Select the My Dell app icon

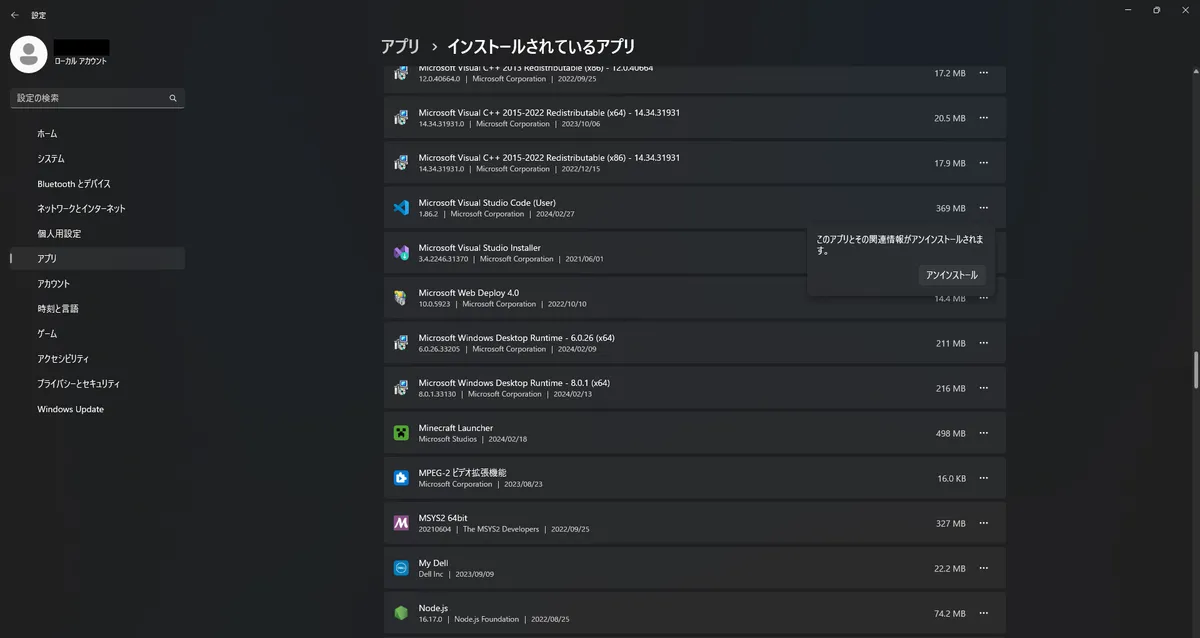point(401,567)
